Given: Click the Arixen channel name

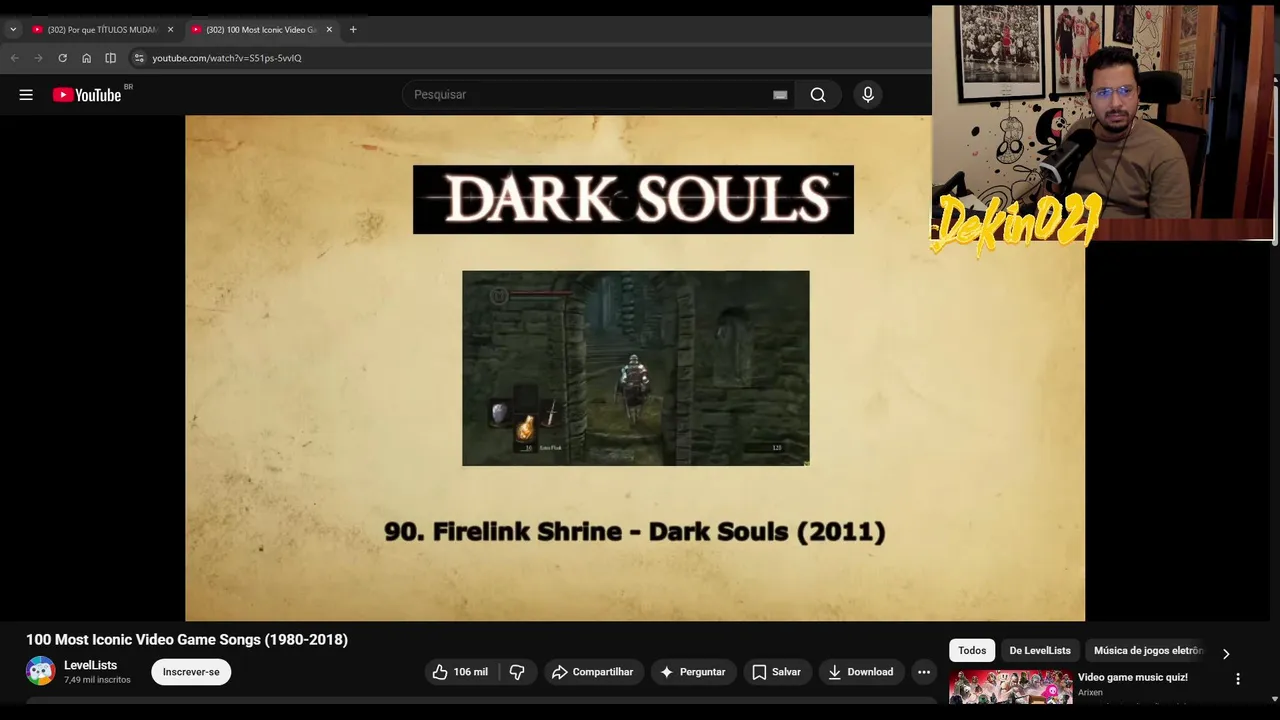Looking at the screenshot, I should pyautogui.click(x=1090, y=692).
